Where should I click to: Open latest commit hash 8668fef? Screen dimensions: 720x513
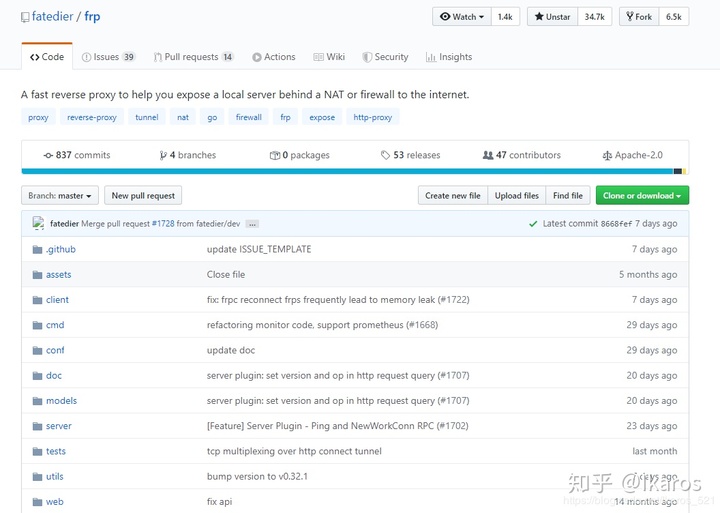pyautogui.click(x=616, y=224)
